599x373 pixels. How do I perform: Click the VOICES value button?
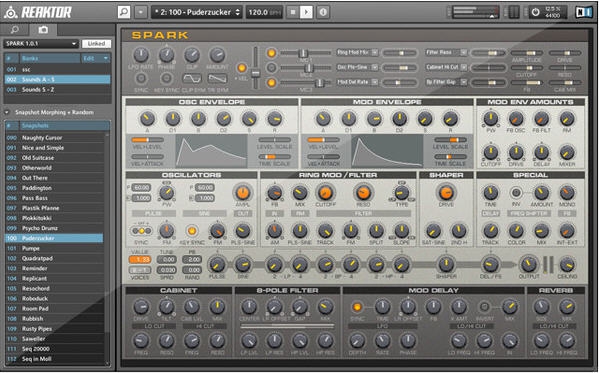(x=140, y=270)
